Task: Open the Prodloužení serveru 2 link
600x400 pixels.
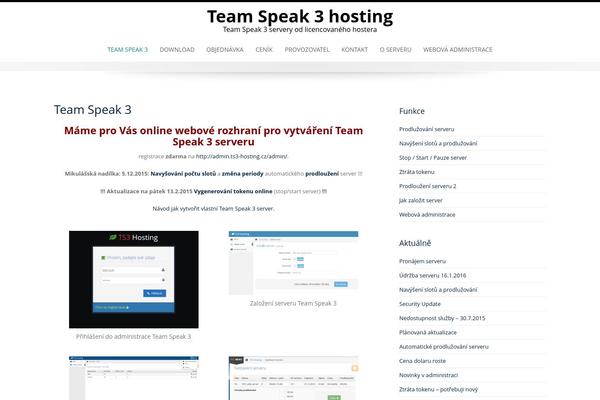Action: [x=427, y=186]
